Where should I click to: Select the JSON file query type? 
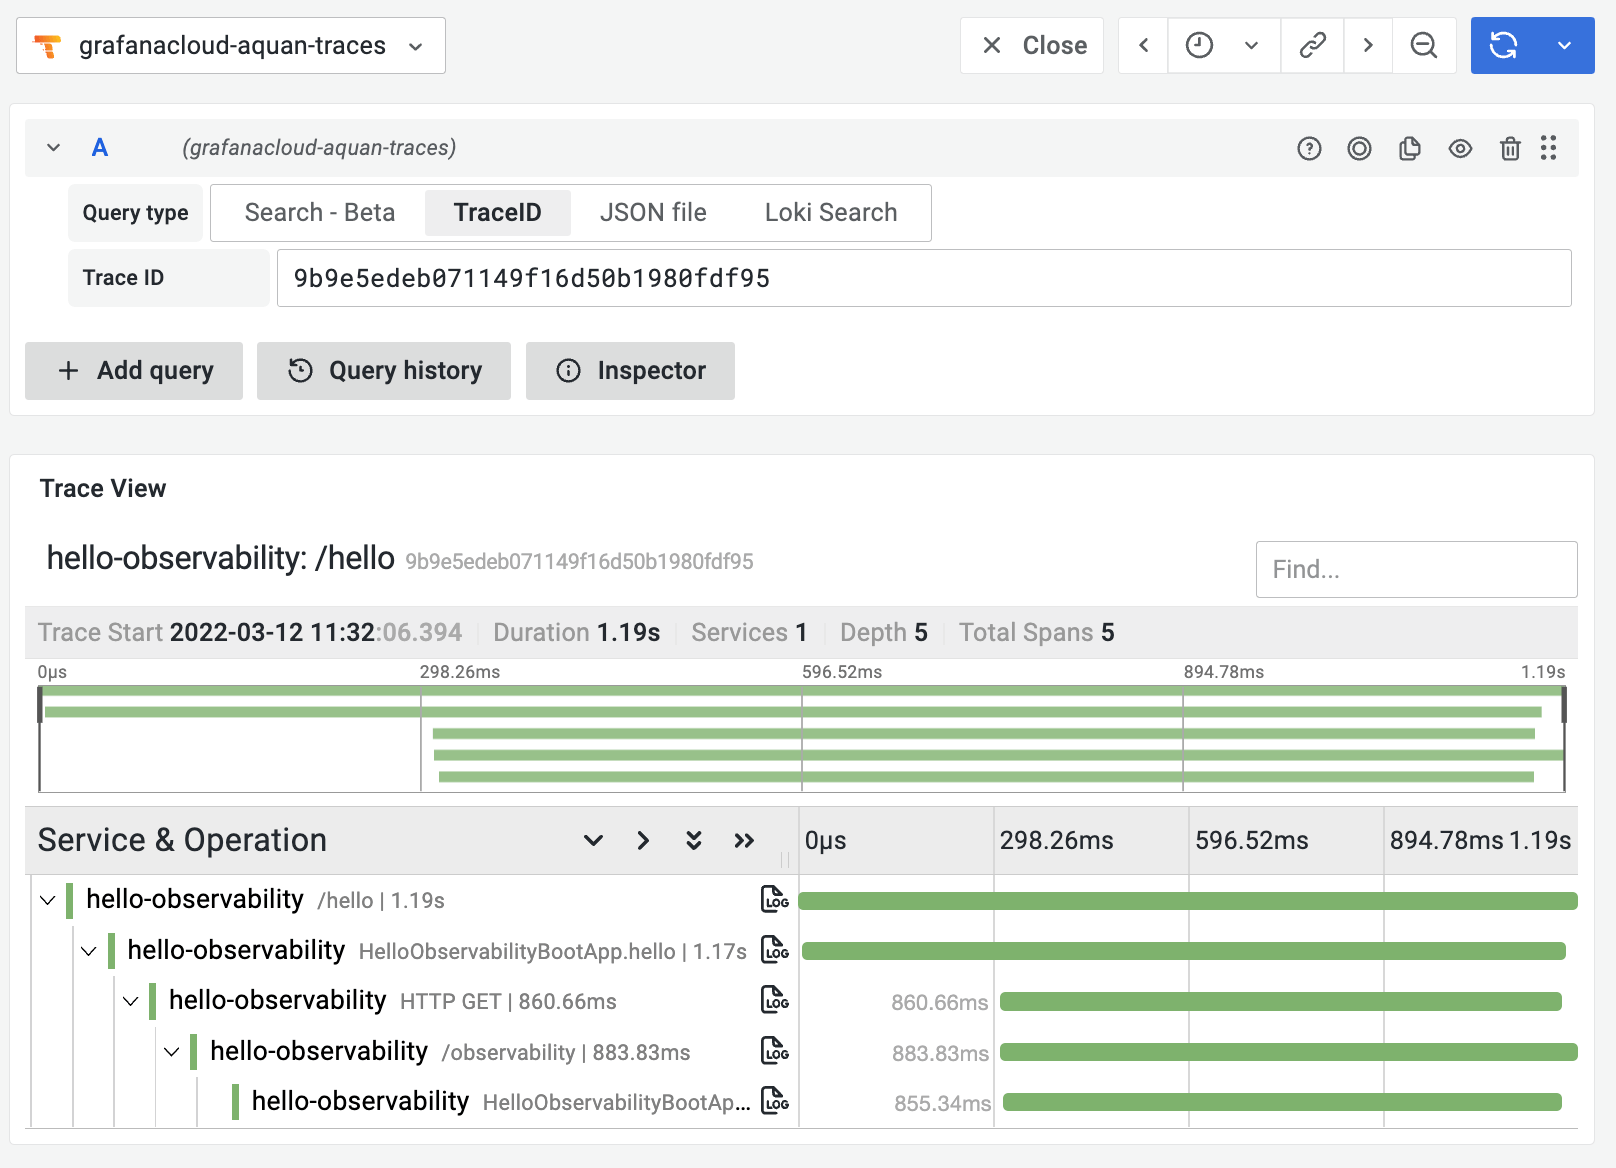pos(653,212)
